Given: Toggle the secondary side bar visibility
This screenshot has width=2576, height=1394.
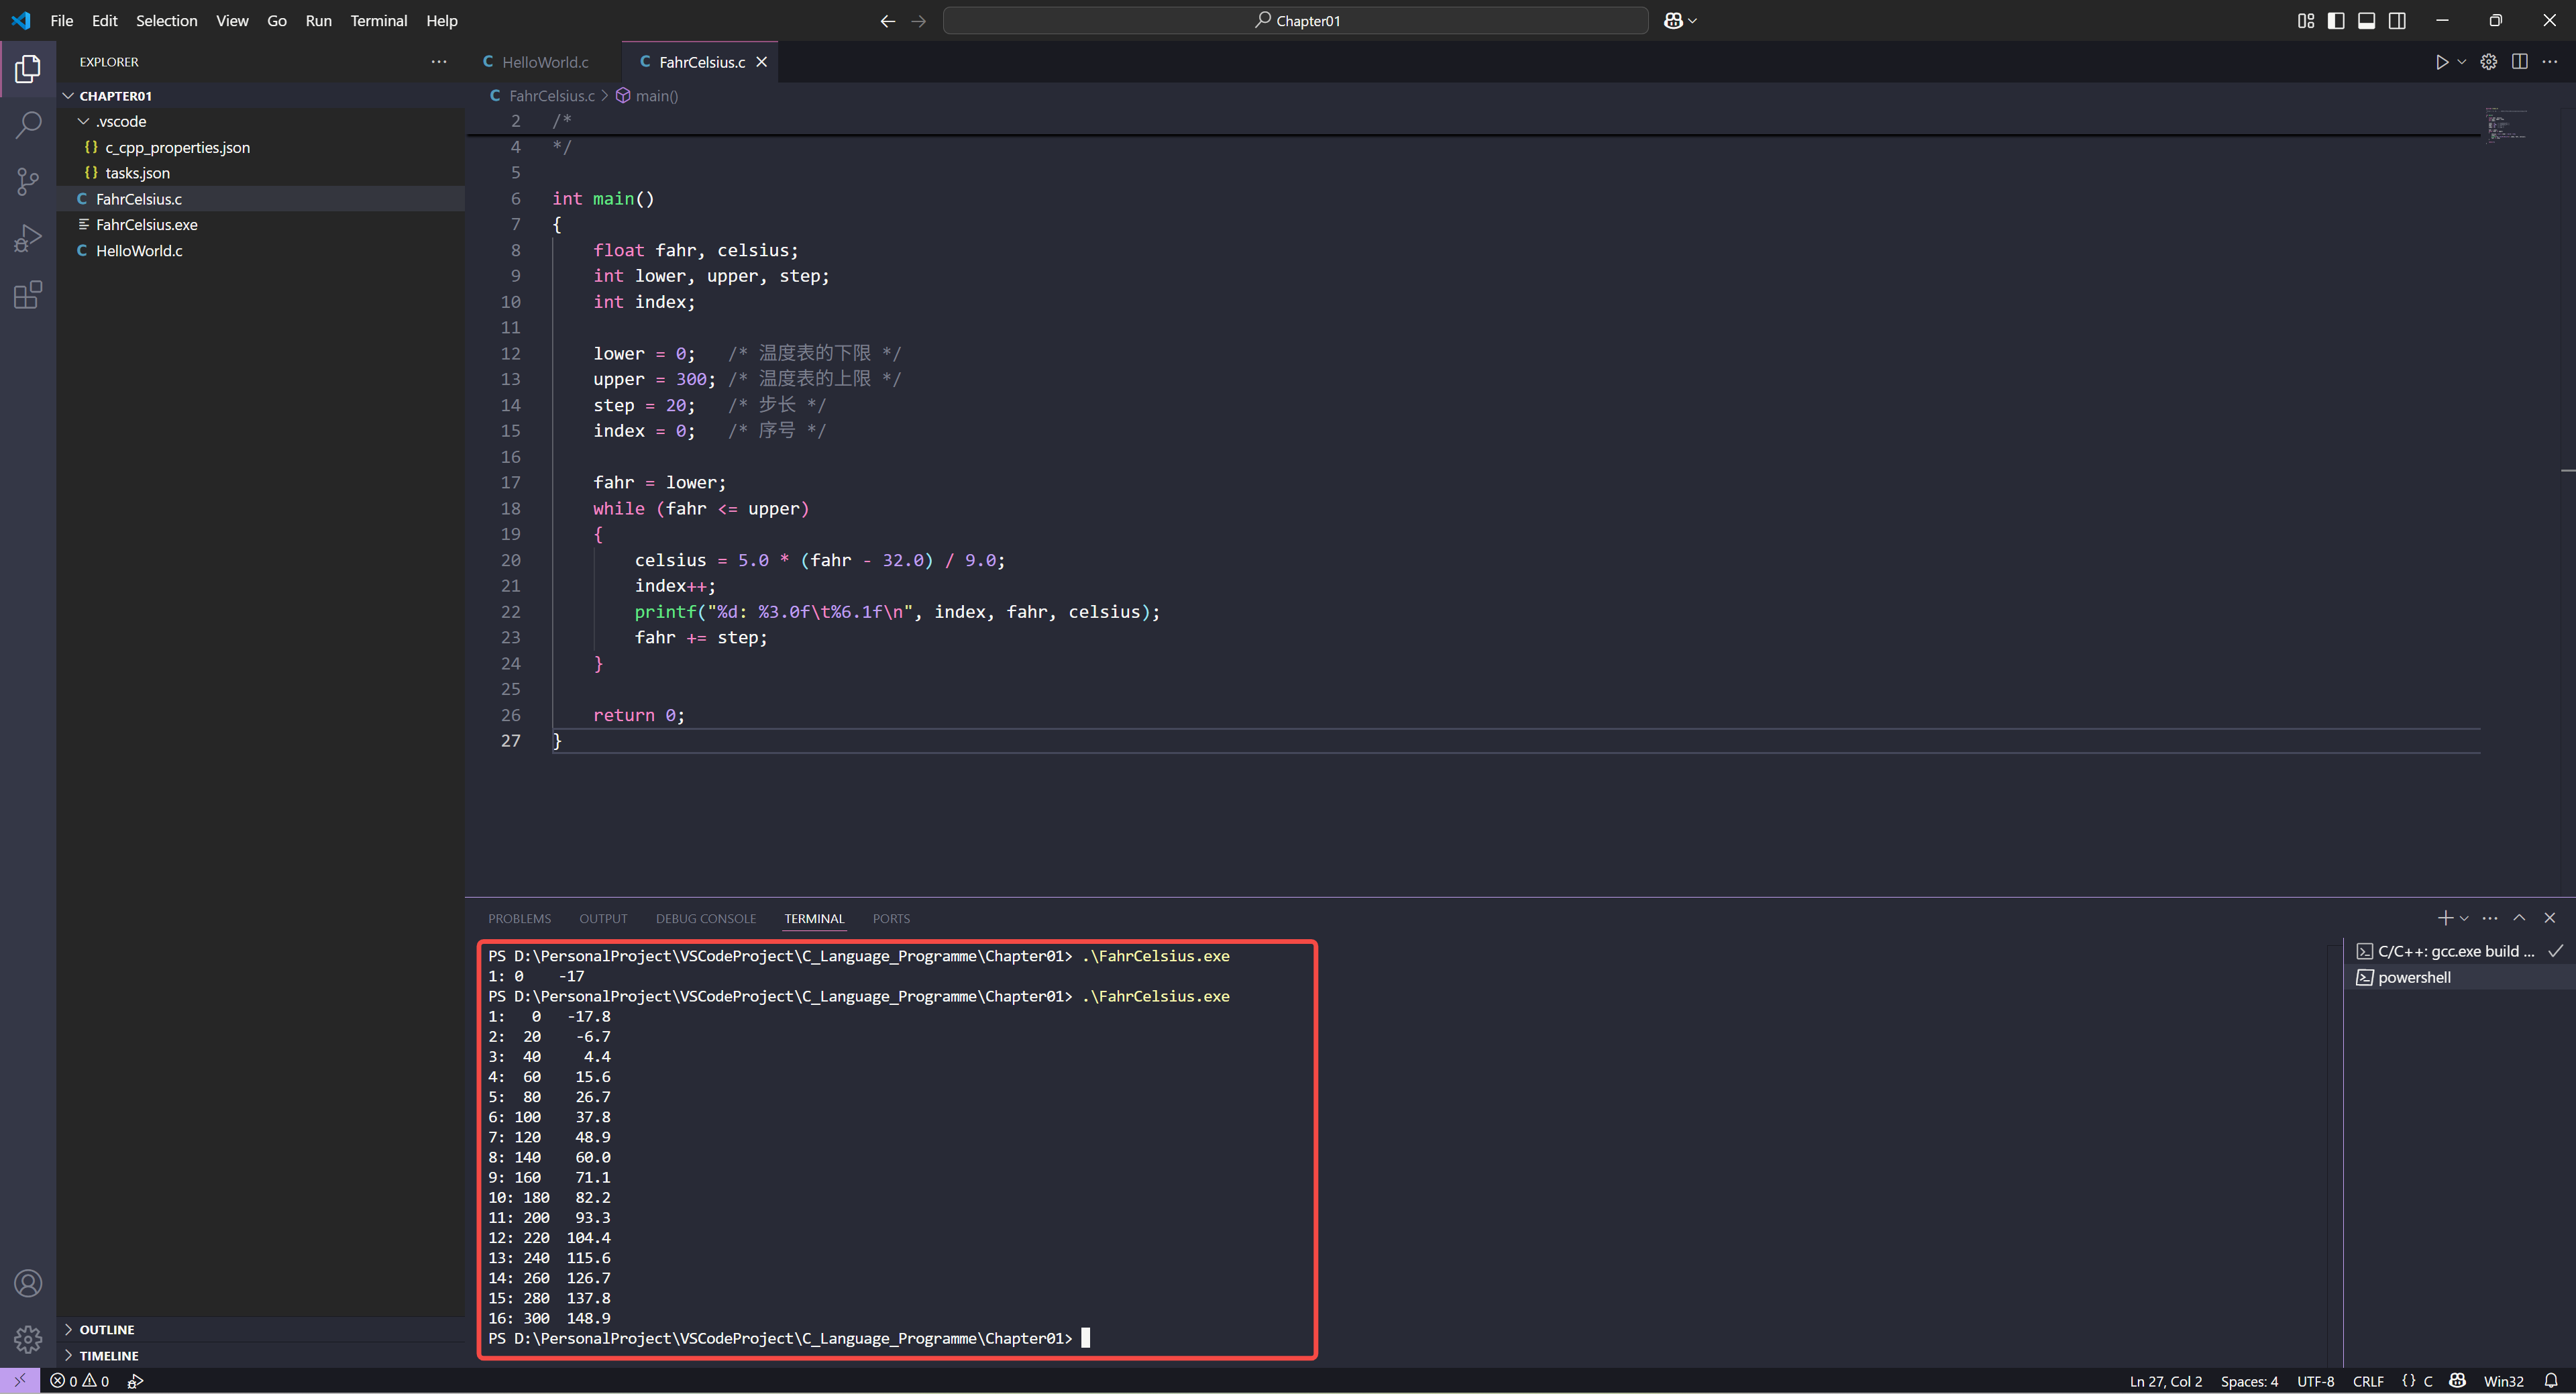Looking at the screenshot, I should 2397,21.
